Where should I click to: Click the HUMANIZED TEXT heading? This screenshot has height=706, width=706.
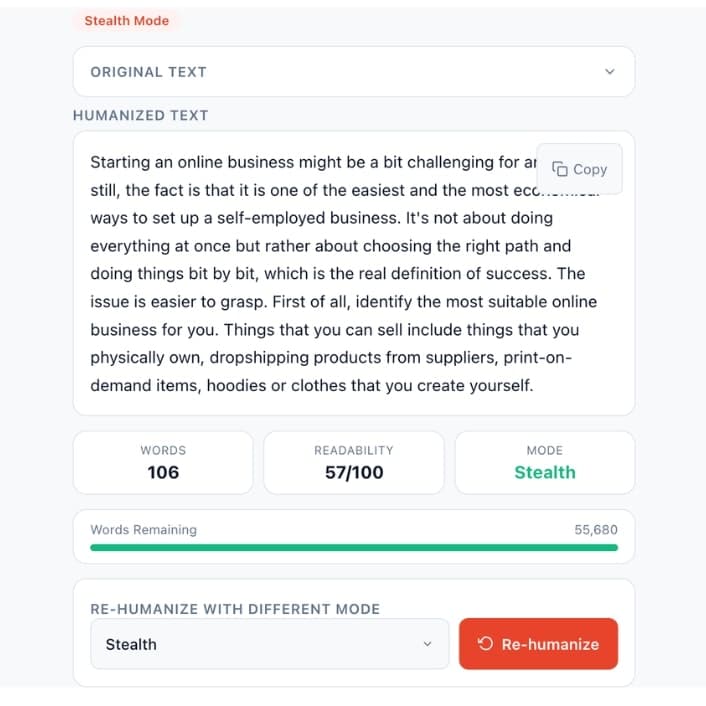click(x=140, y=115)
